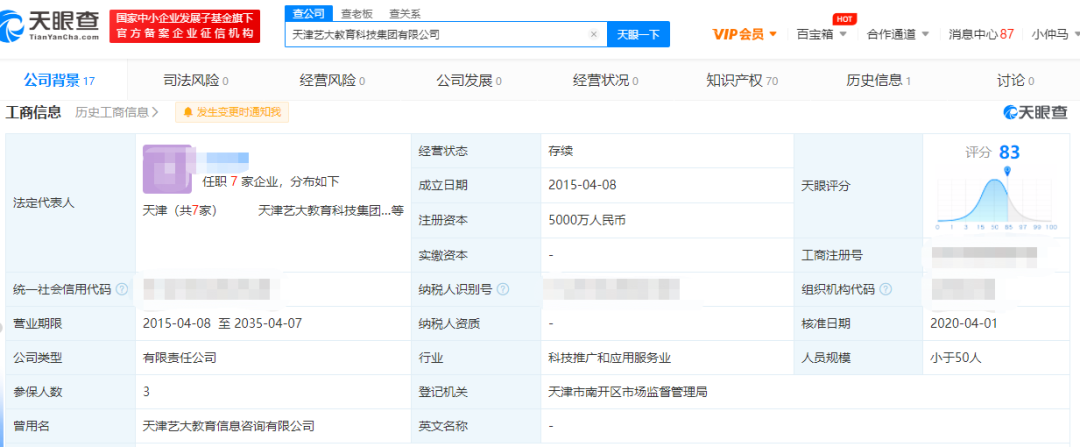Click the score value 83
The image size is (1080, 447).
[1009, 152]
